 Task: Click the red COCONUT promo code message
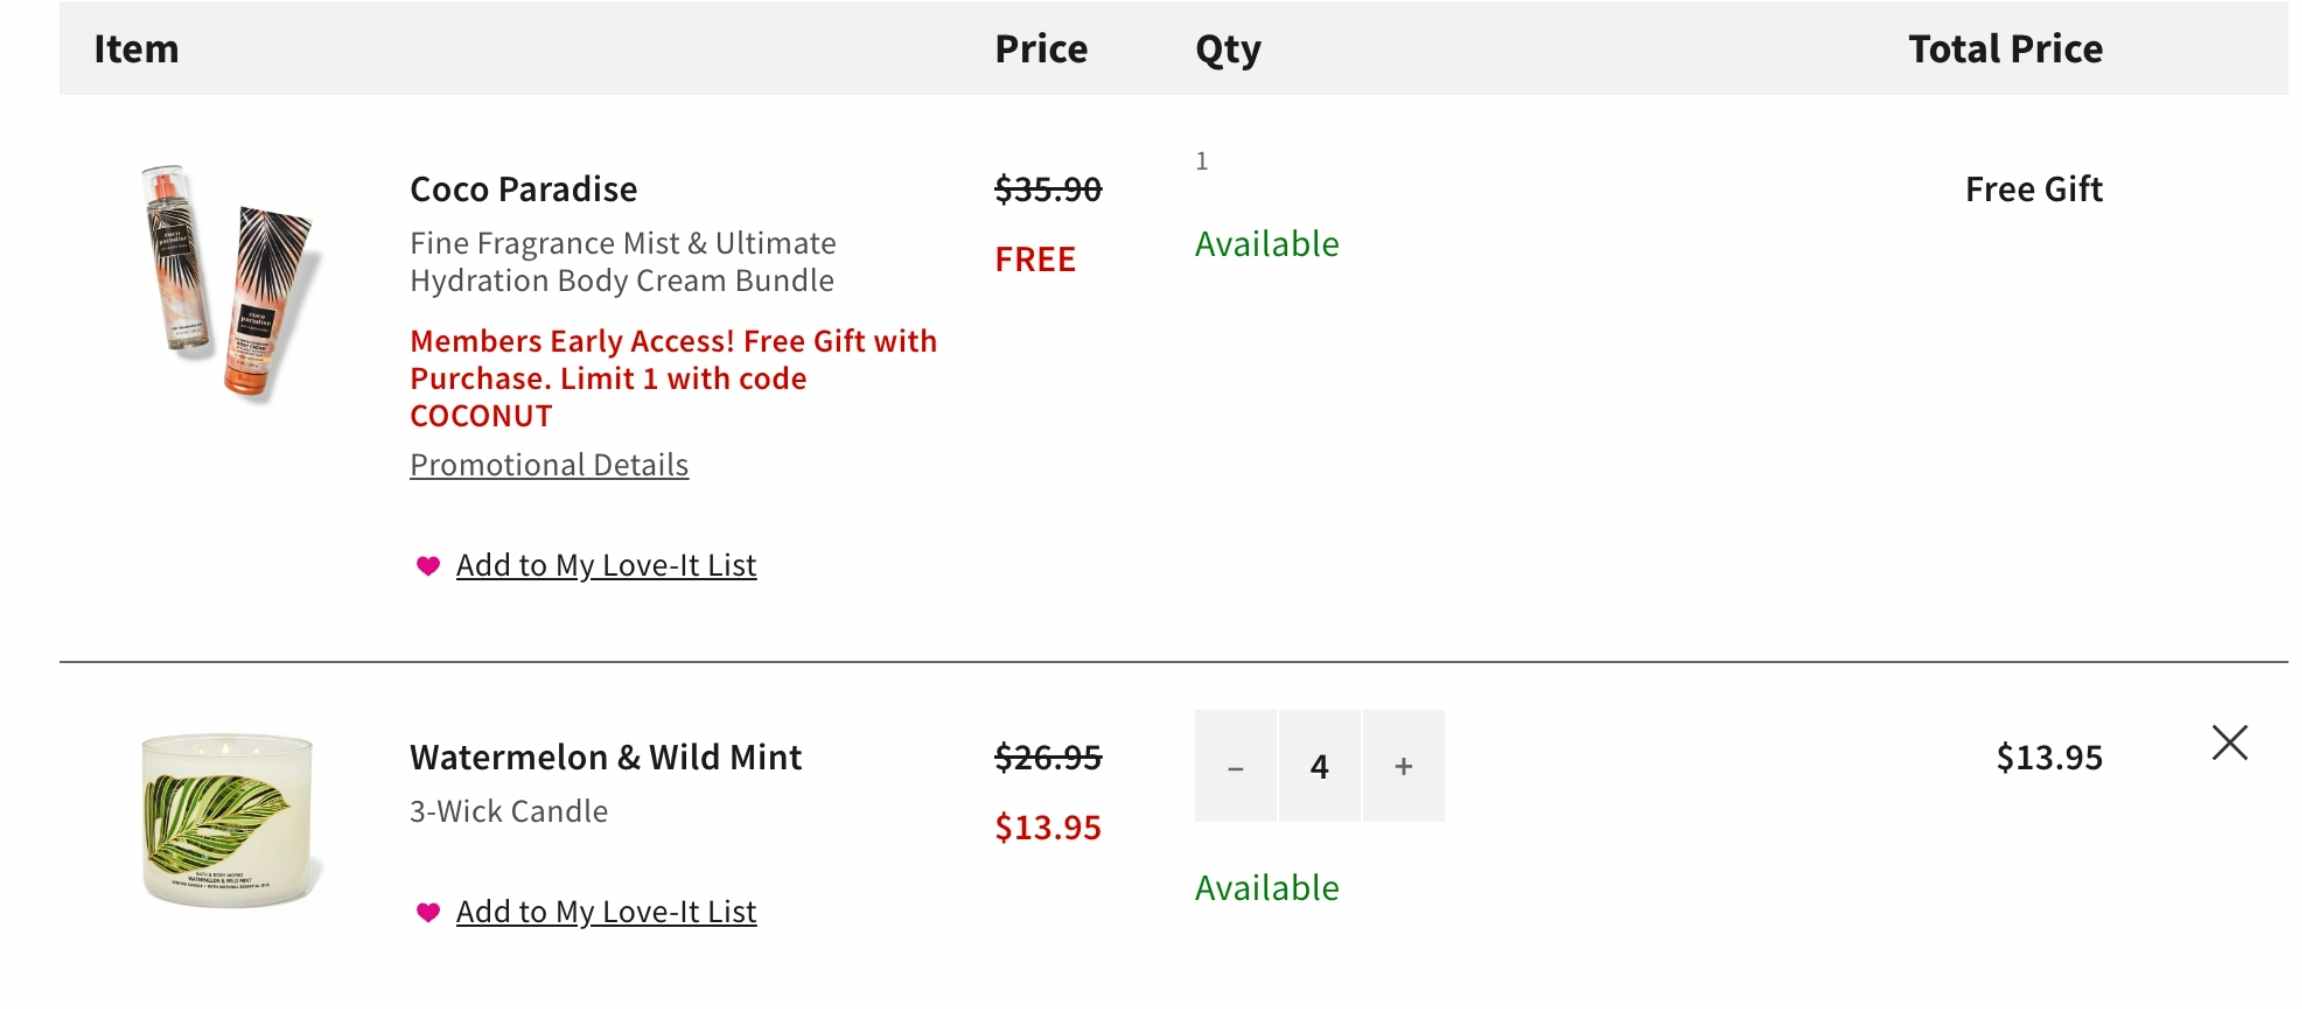673,378
